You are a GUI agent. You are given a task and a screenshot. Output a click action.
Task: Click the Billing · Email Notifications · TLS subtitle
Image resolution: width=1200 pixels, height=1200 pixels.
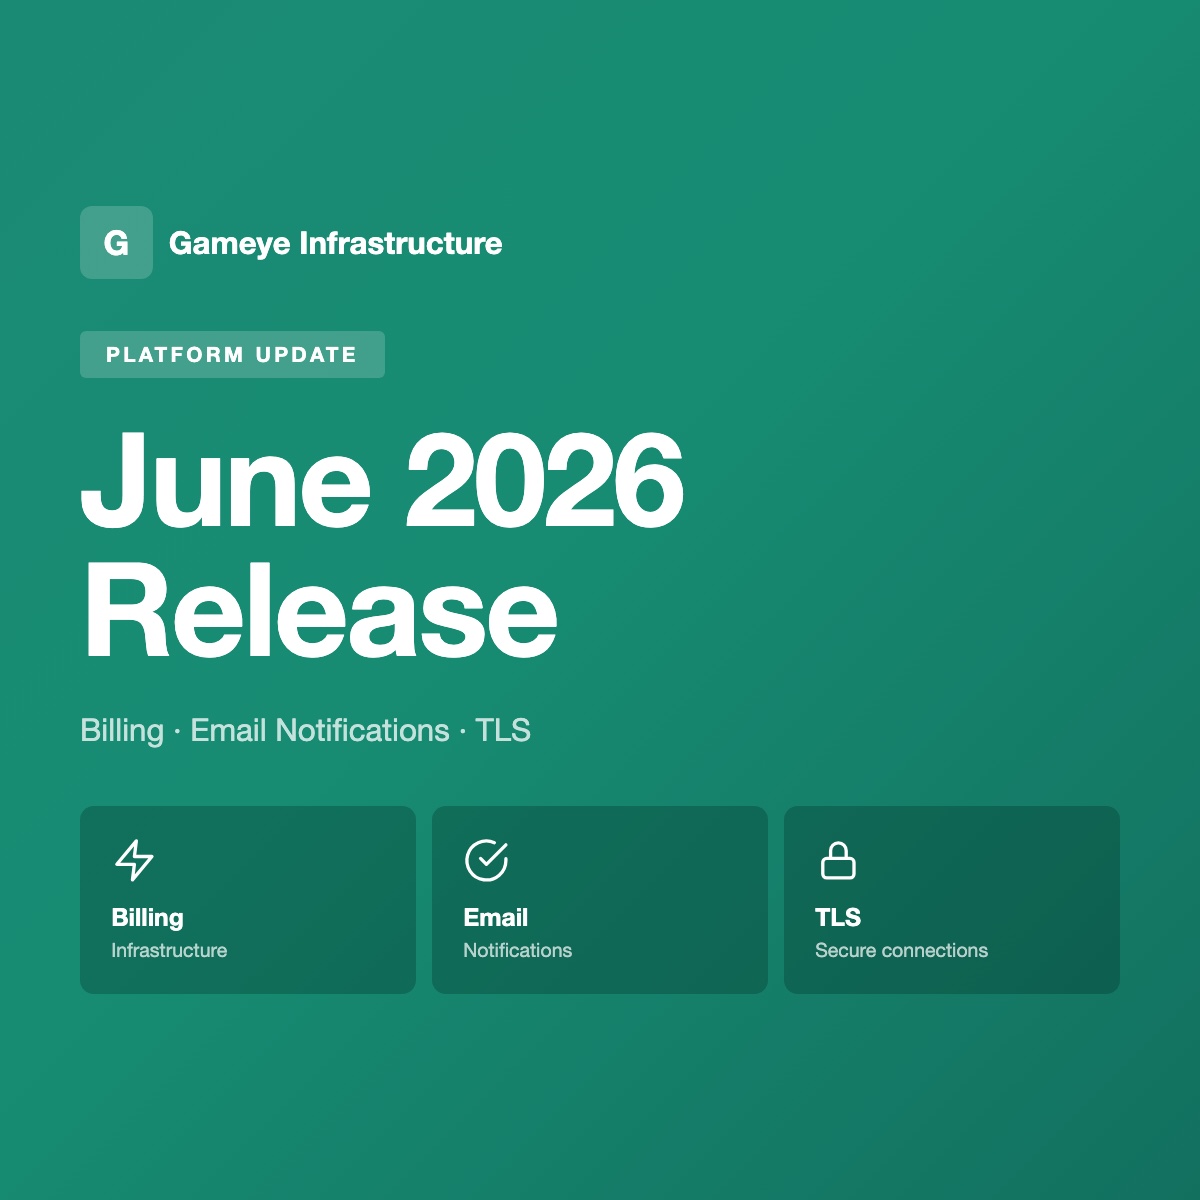click(x=305, y=731)
